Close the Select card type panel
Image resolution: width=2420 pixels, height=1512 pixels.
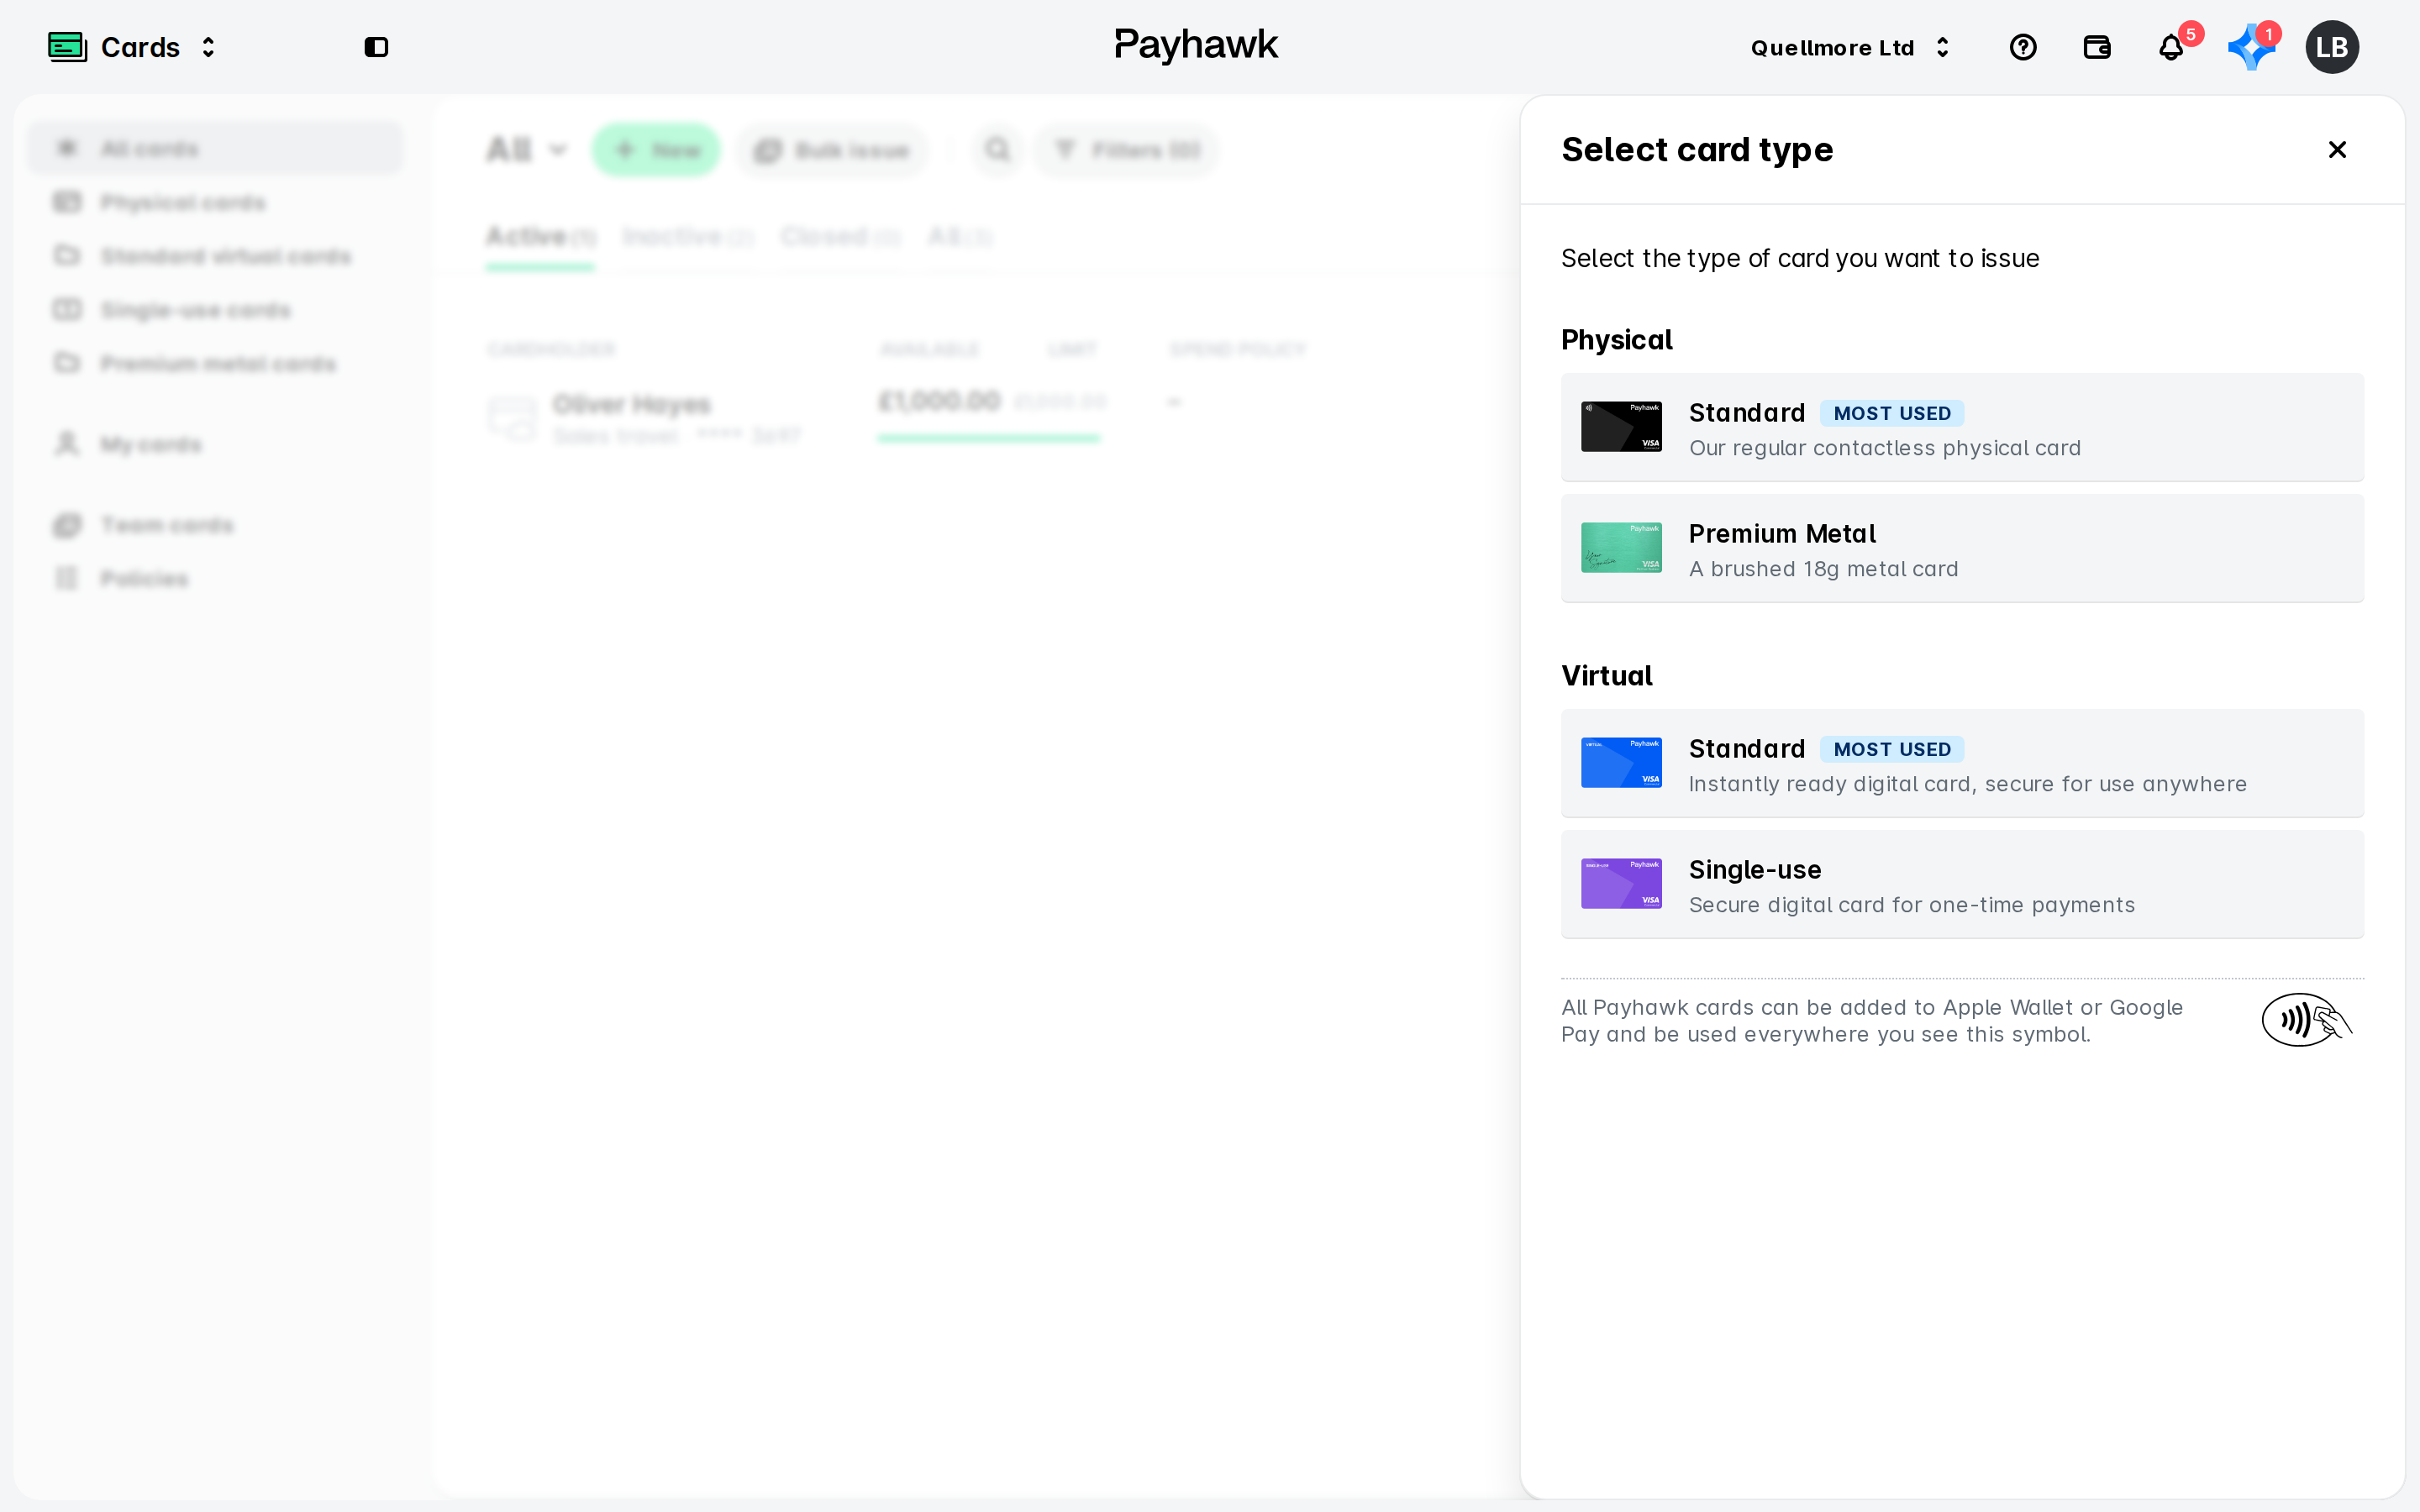(x=2337, y=150)
